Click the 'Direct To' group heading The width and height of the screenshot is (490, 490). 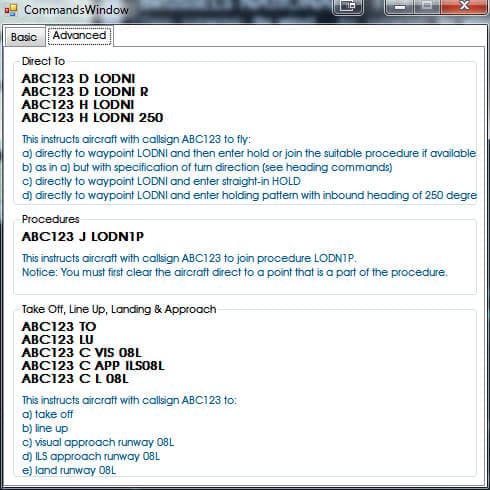(43, 61)
